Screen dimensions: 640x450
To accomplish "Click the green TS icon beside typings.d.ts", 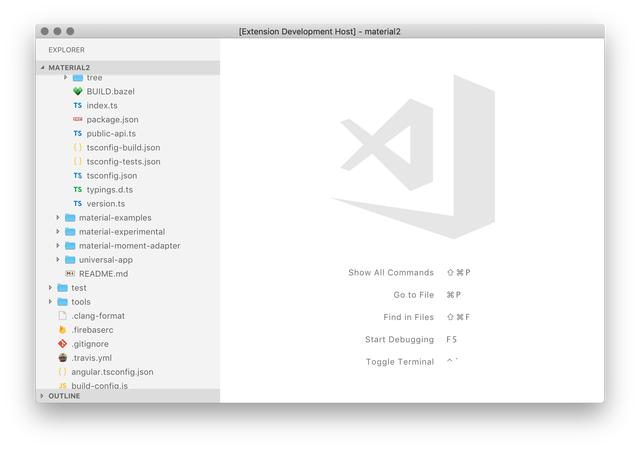I will 78,189.
